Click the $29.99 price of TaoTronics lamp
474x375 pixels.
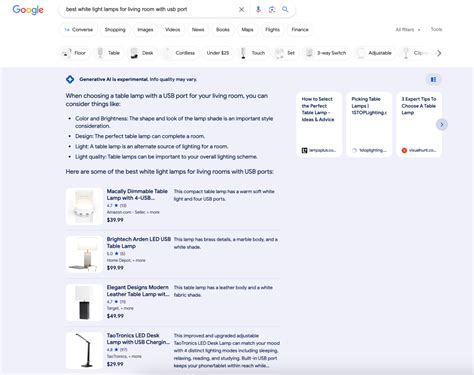115,364
